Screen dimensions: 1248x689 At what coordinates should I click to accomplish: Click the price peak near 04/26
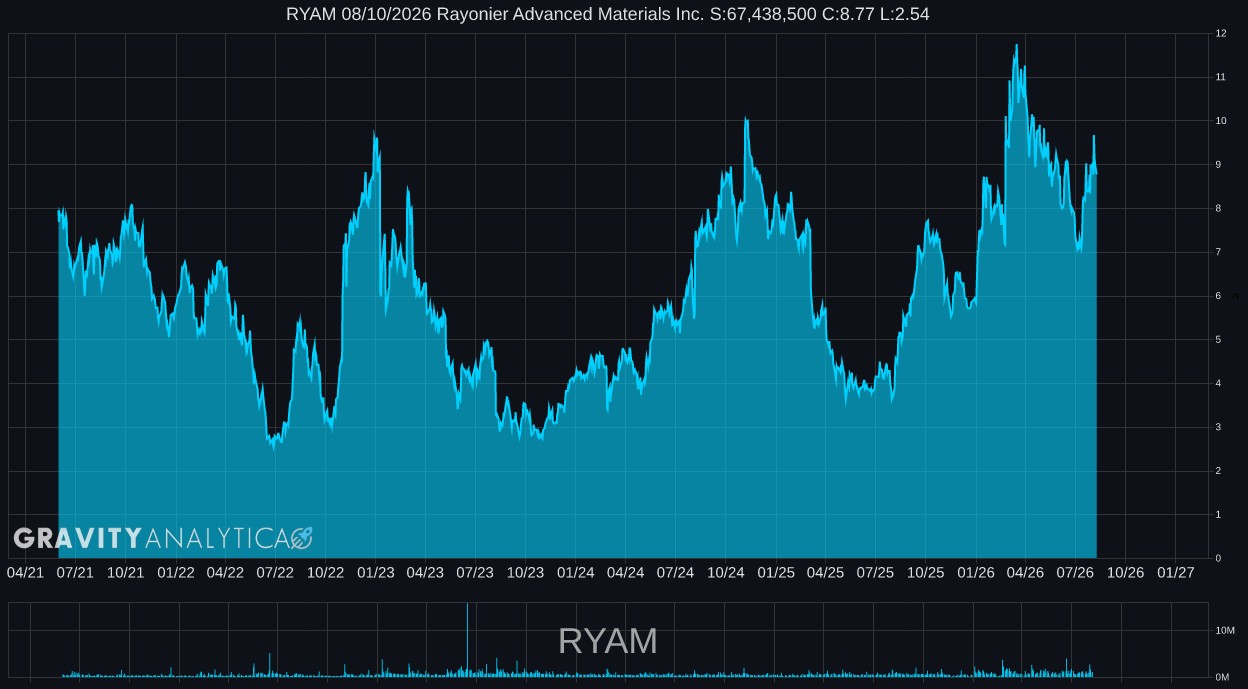tap(1016, 46)
